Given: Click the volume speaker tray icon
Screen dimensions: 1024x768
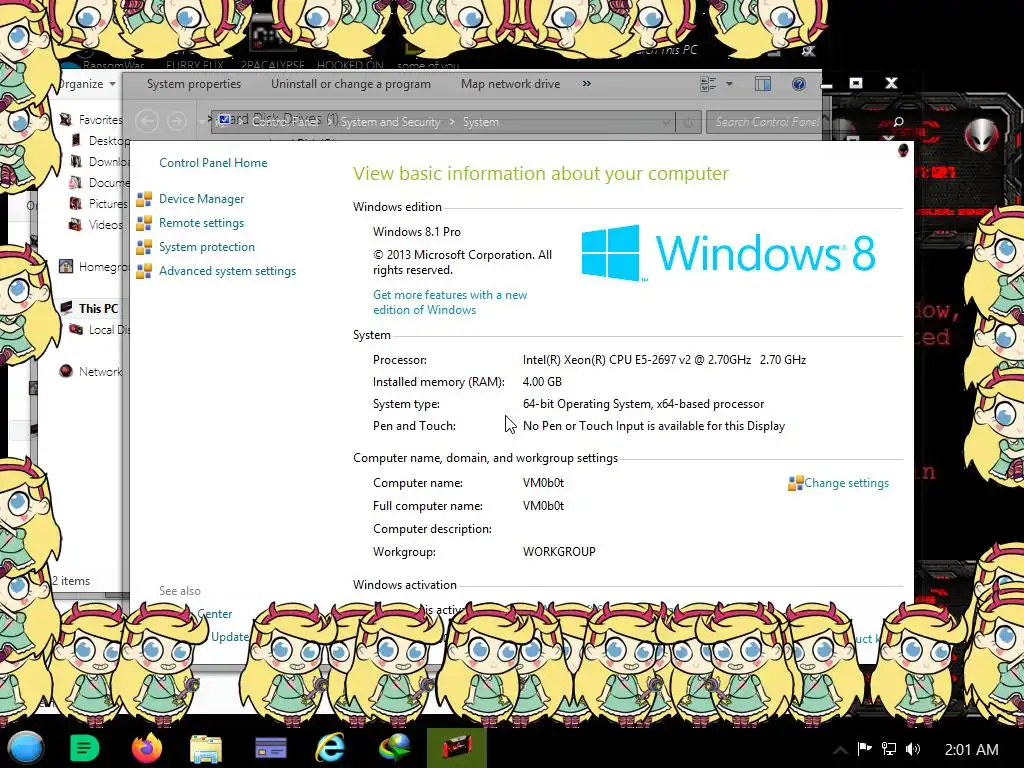Looking at the screenshot, I should (x=913, y=749).
